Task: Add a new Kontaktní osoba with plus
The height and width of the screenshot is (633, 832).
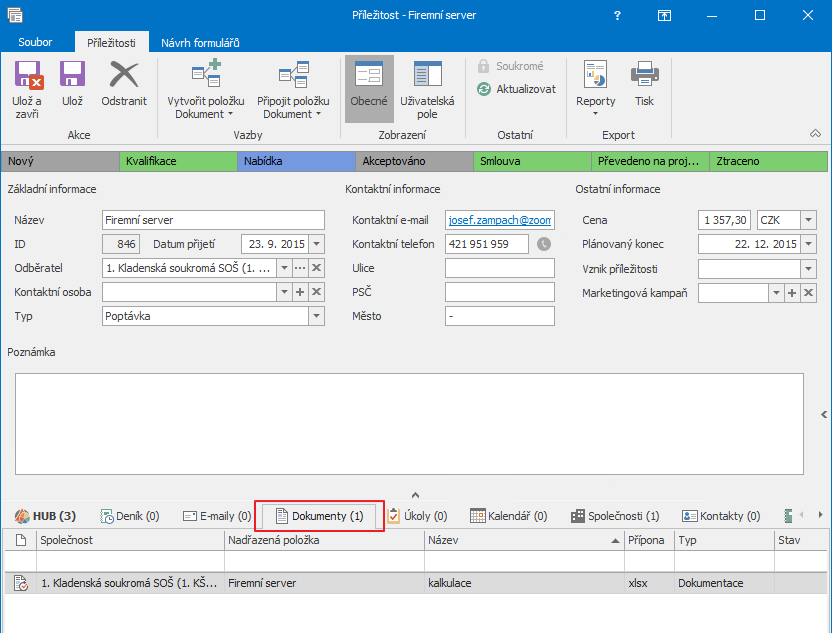Action: [x=300, y=292]
